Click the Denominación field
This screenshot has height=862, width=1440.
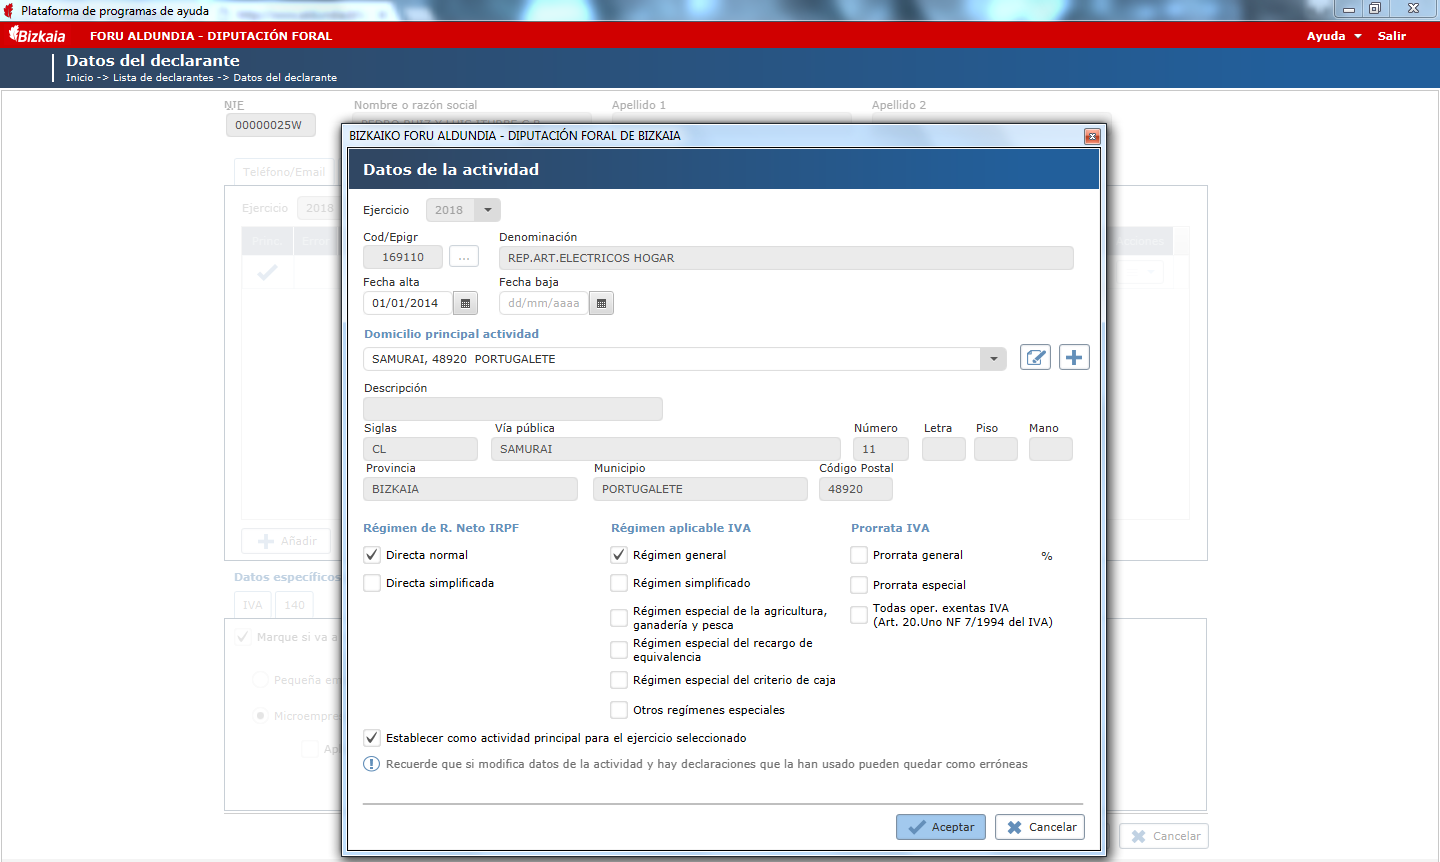pyautogui.click(x=786, y=258)
